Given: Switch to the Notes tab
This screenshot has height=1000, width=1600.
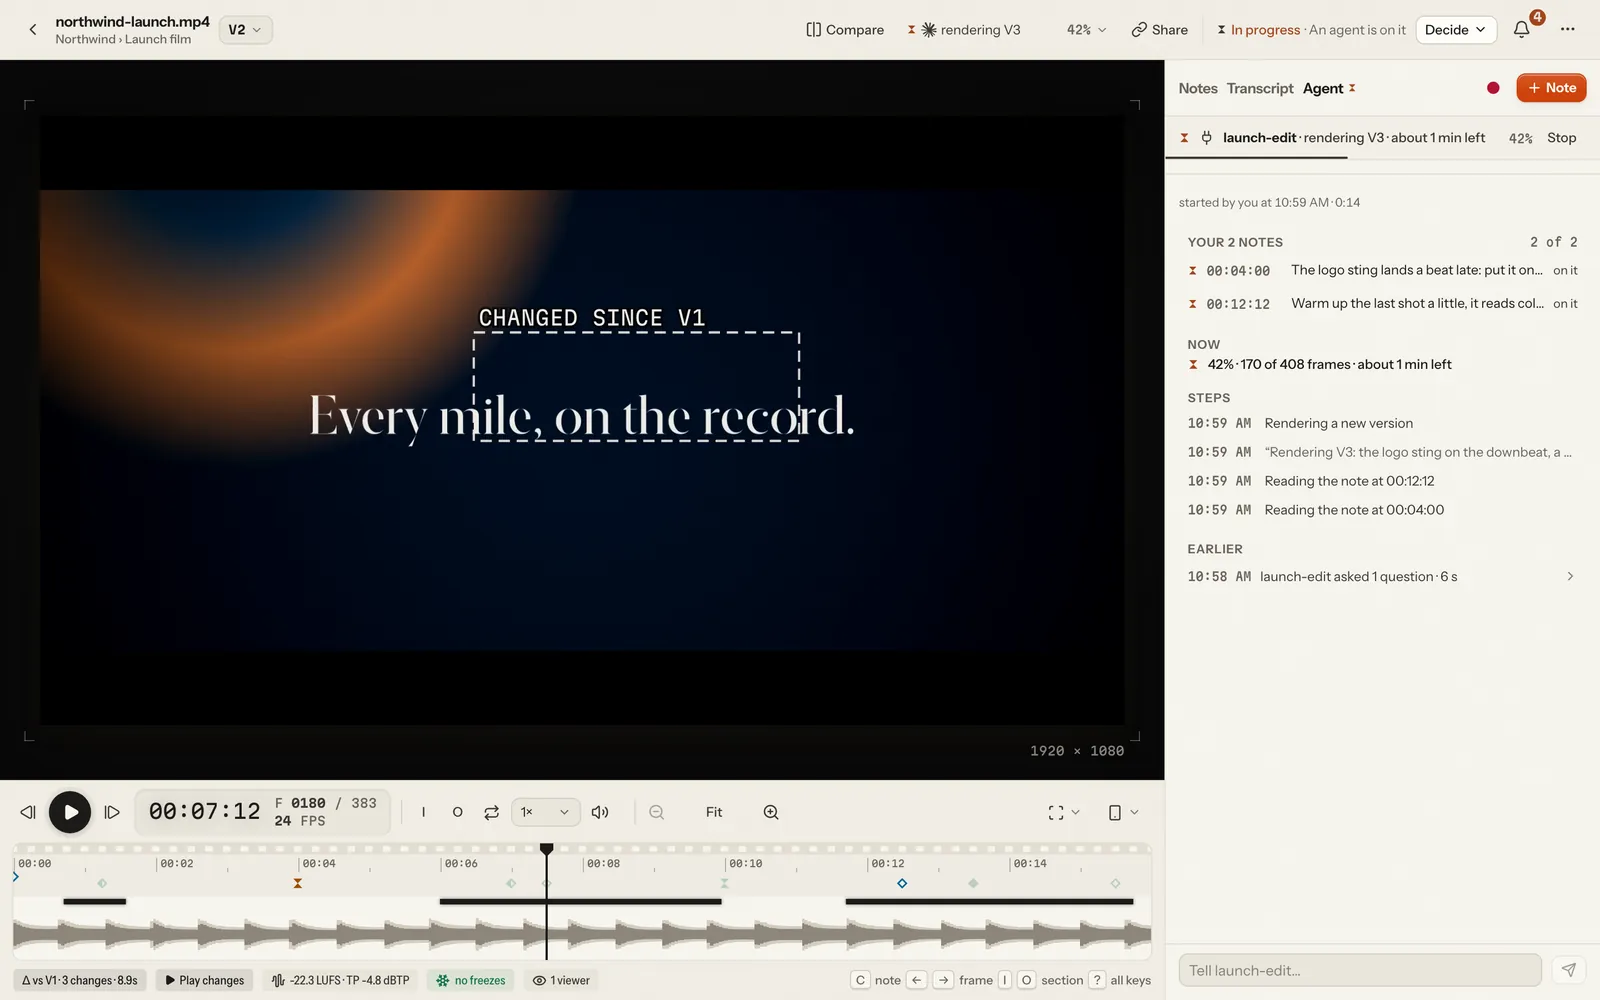Looking at the screenshot, I should pyautogui.click(x=1197, y=88).
